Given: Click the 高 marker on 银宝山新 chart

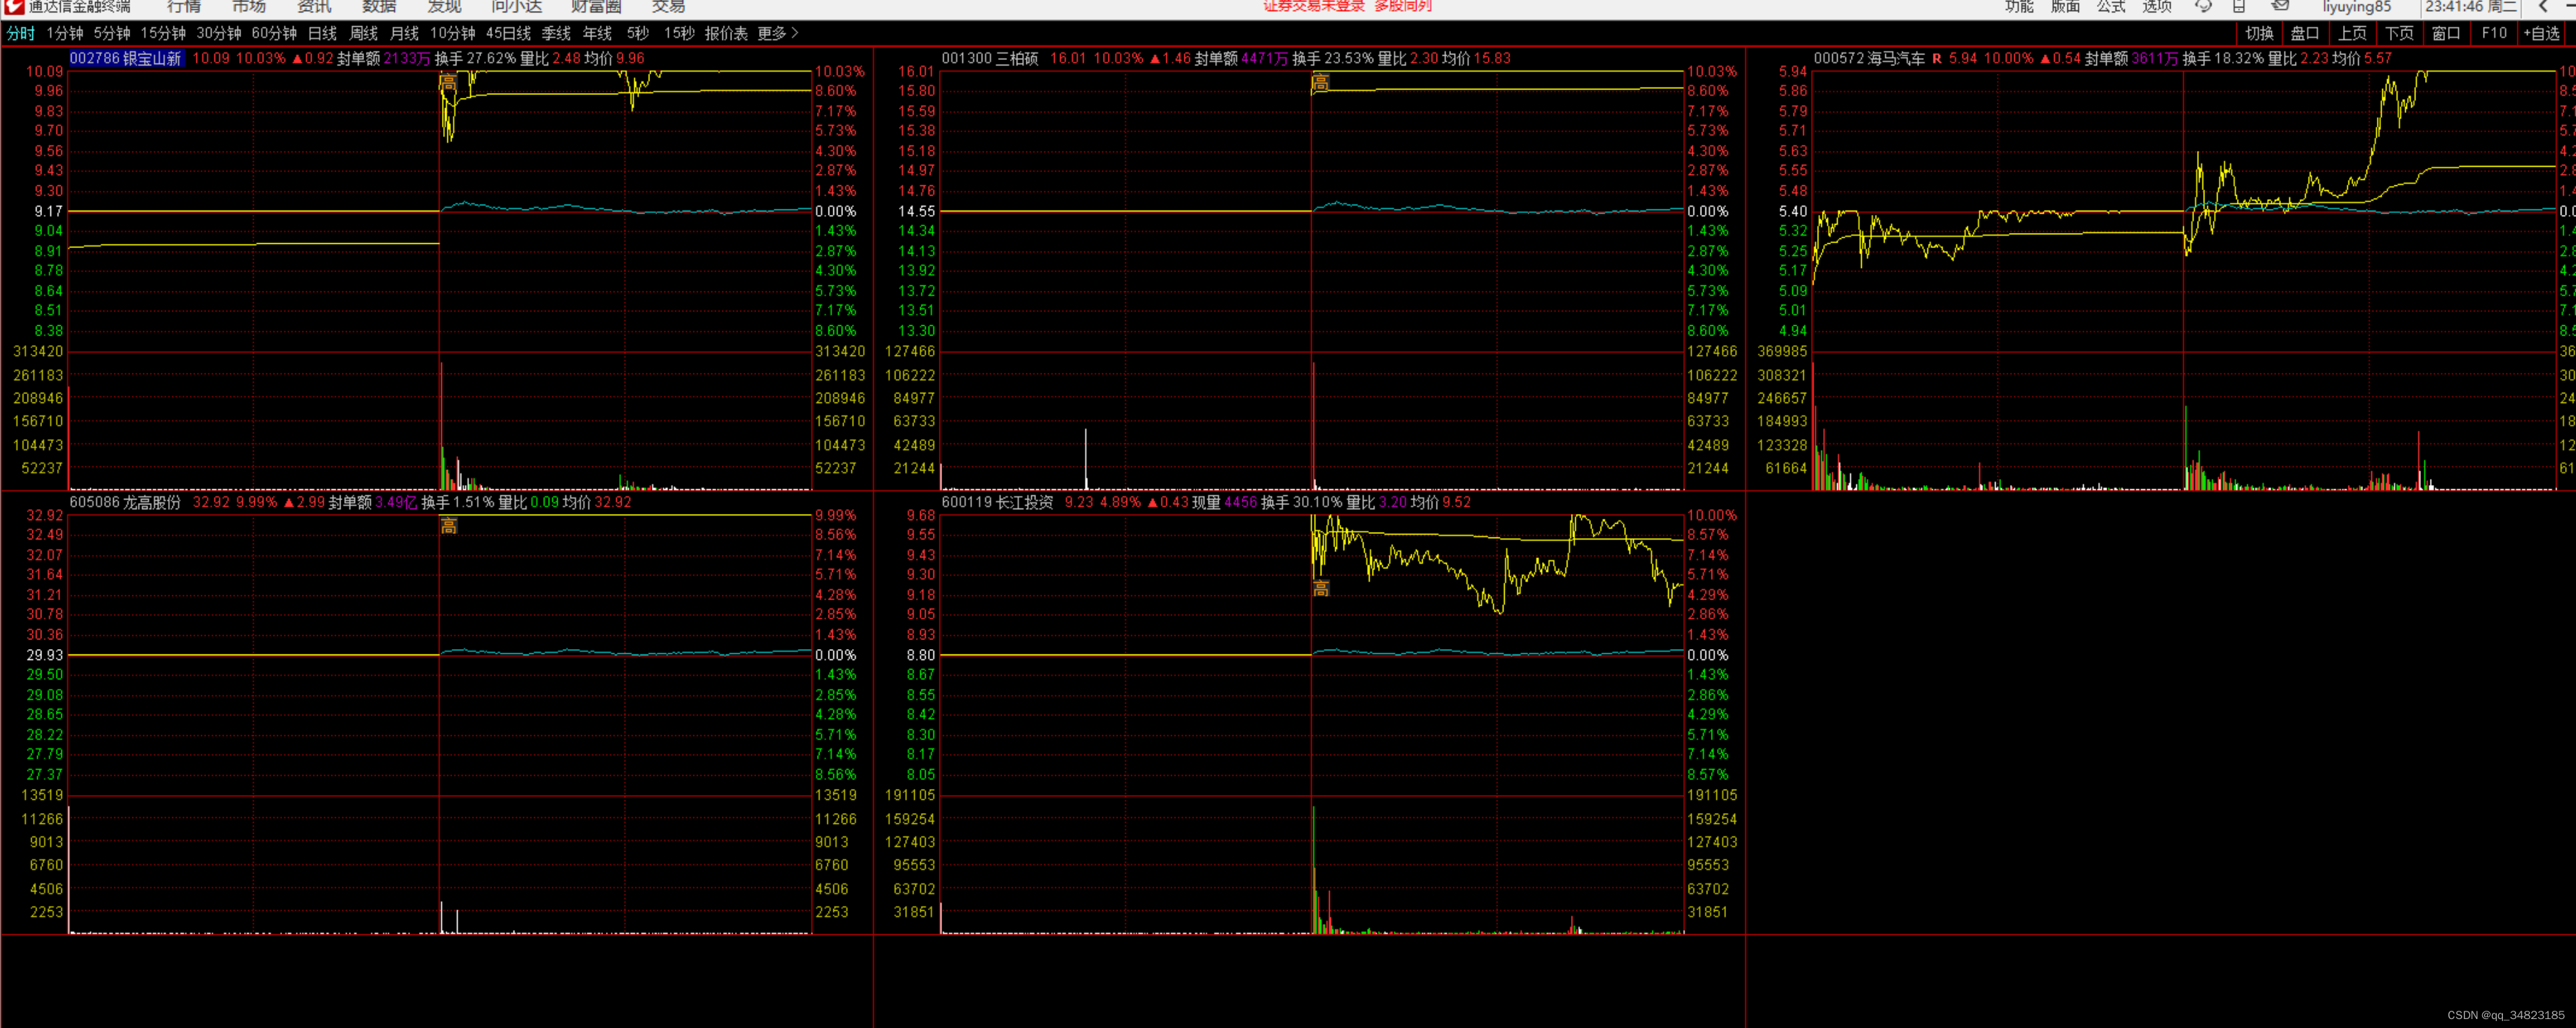Looking at the screenshot, I should pyautogui.click(x=448, y=83).
